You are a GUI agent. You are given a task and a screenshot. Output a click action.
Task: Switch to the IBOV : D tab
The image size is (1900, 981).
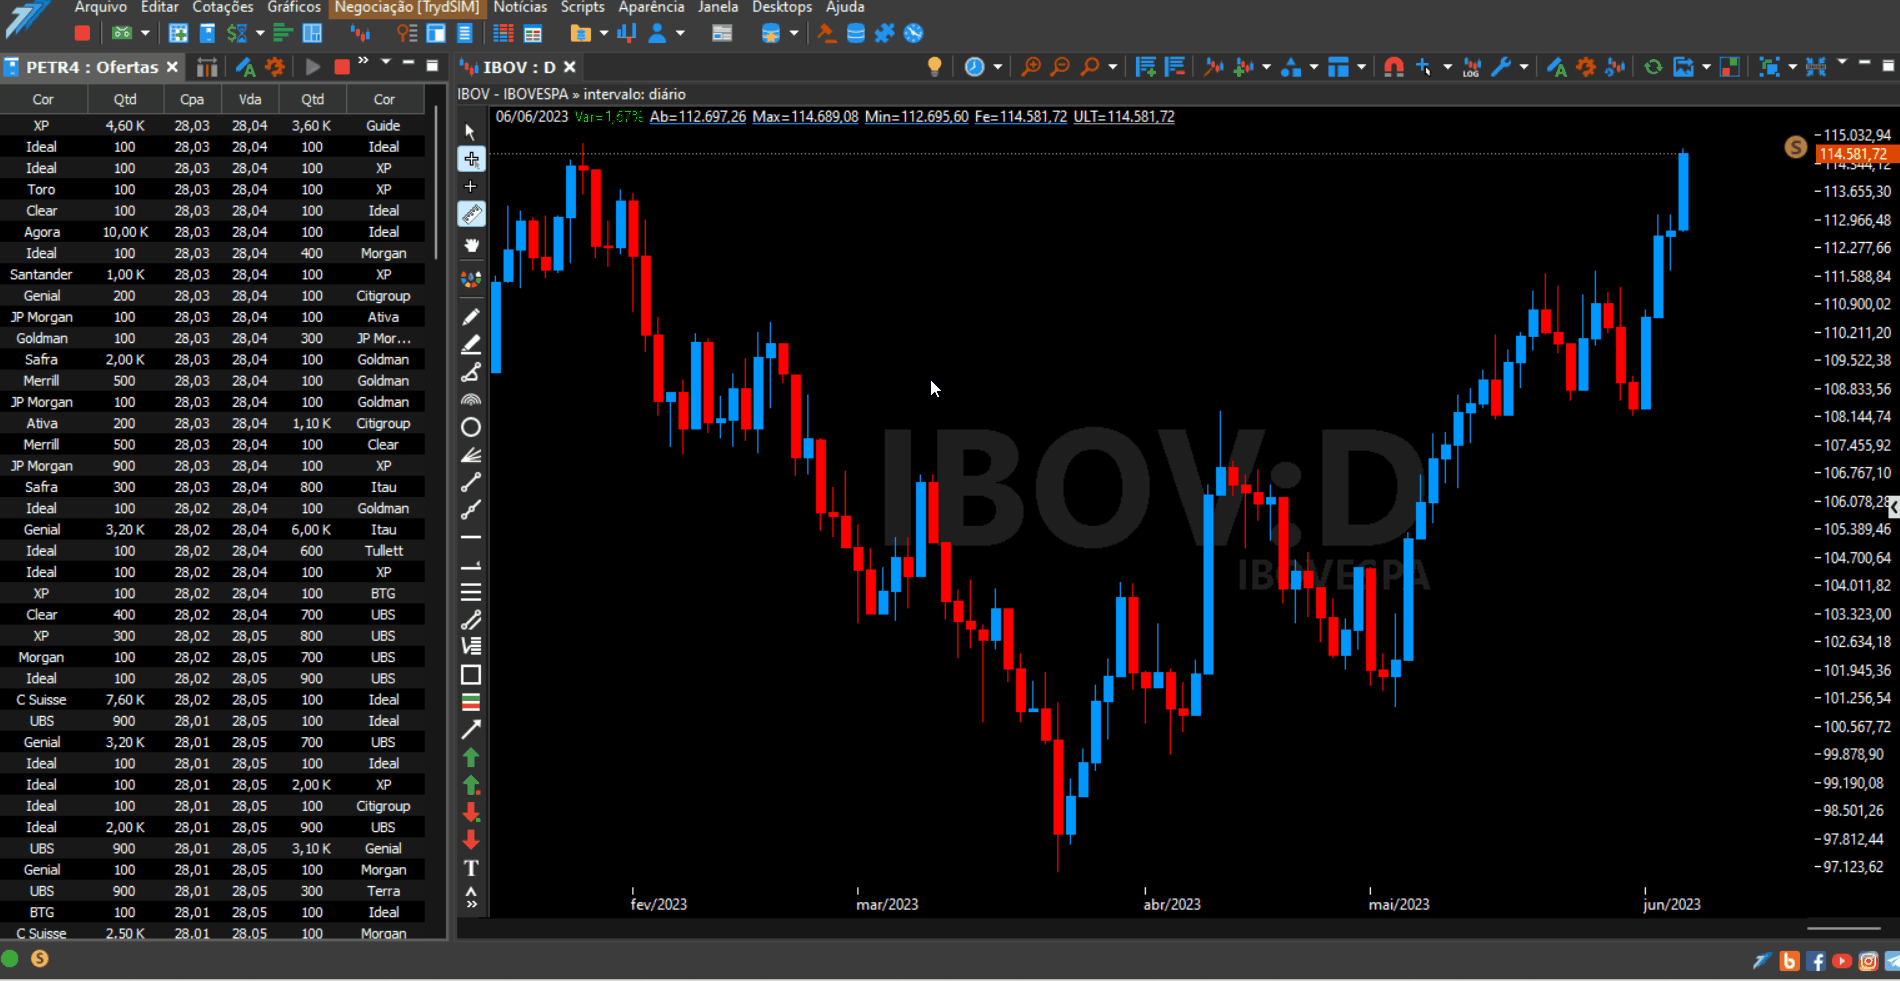[x=518, y=67]
